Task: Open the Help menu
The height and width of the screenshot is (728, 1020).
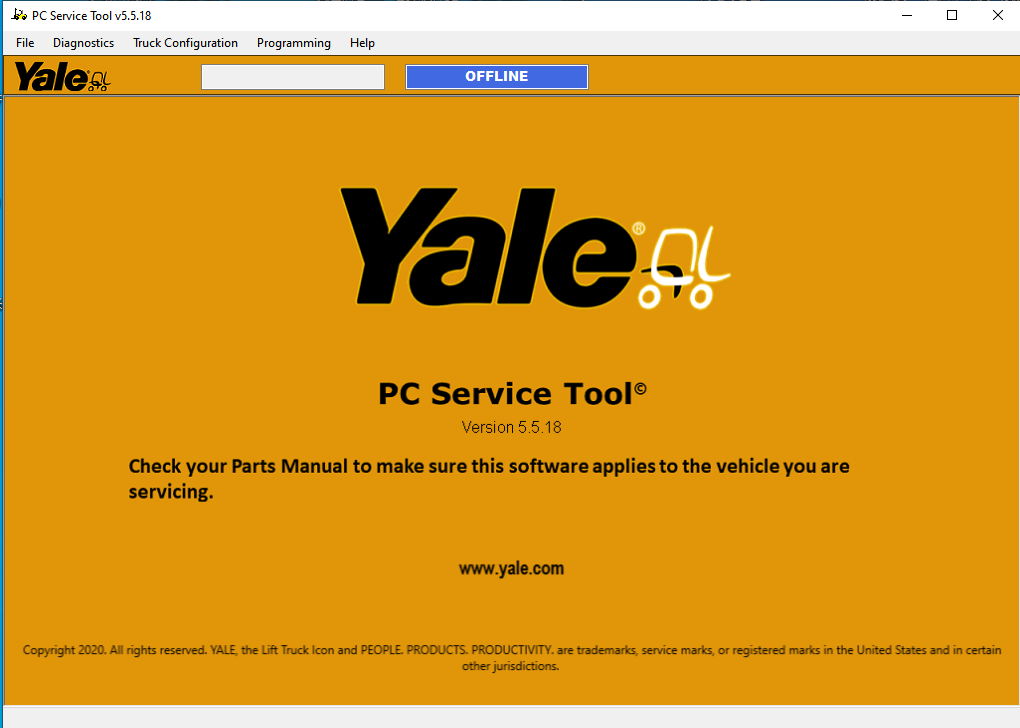Action: click(x=362, y=43)
